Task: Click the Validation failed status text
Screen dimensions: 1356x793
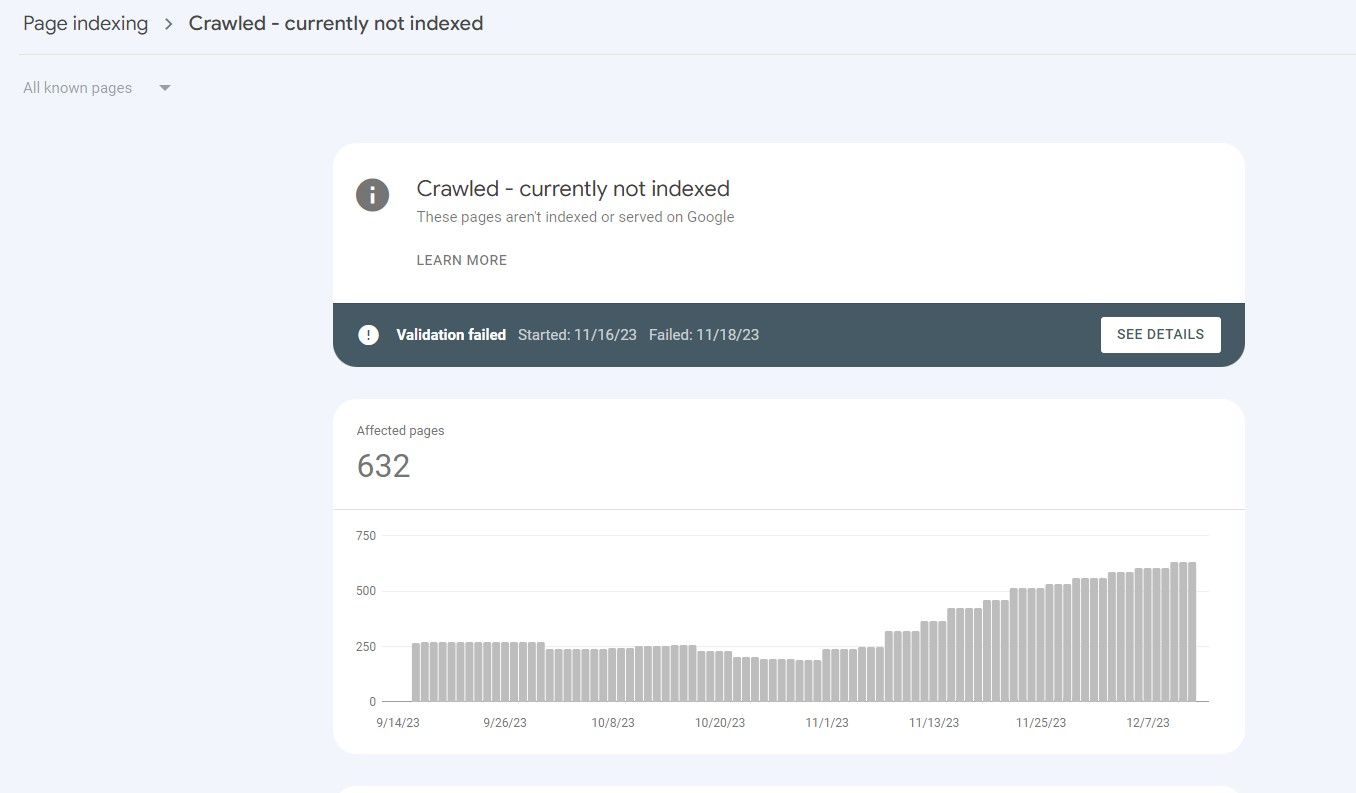Action: pyautogui.click(x=451, y=335)
